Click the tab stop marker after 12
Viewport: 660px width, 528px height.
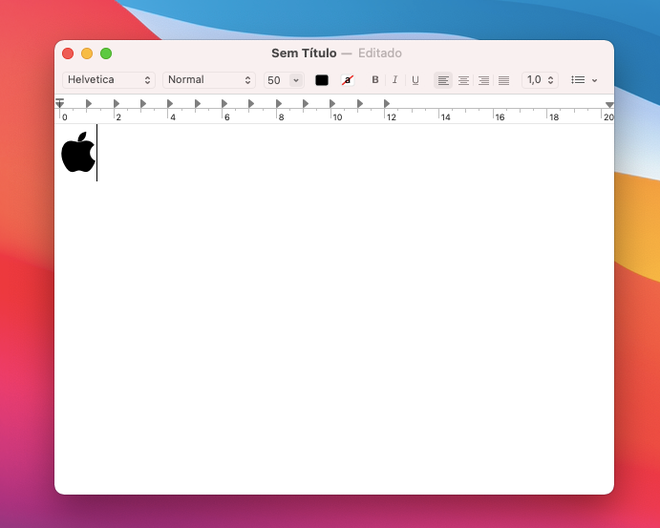tap(387, 103)
